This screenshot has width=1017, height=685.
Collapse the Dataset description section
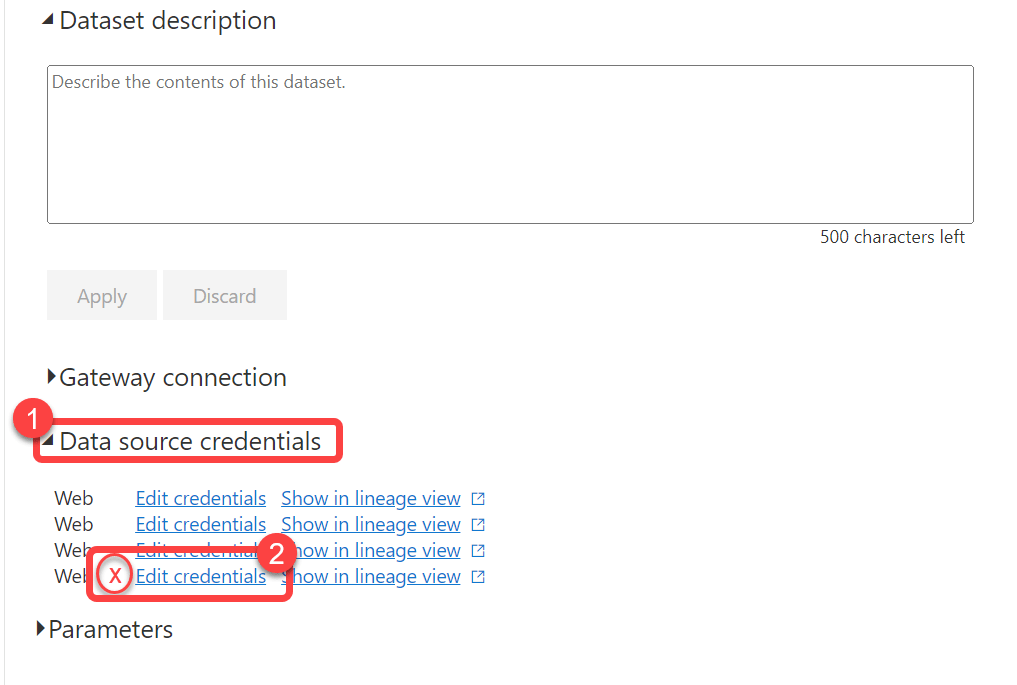click(x=48, y=21)
